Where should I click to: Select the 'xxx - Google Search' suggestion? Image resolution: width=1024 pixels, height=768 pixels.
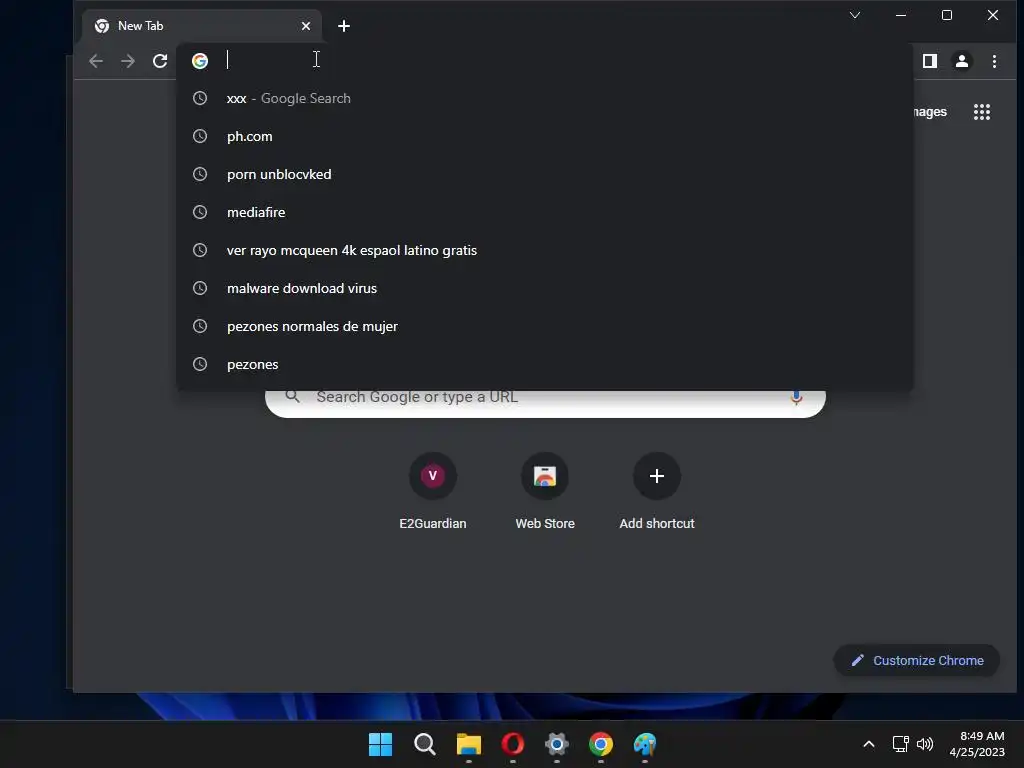pos(545,99)
